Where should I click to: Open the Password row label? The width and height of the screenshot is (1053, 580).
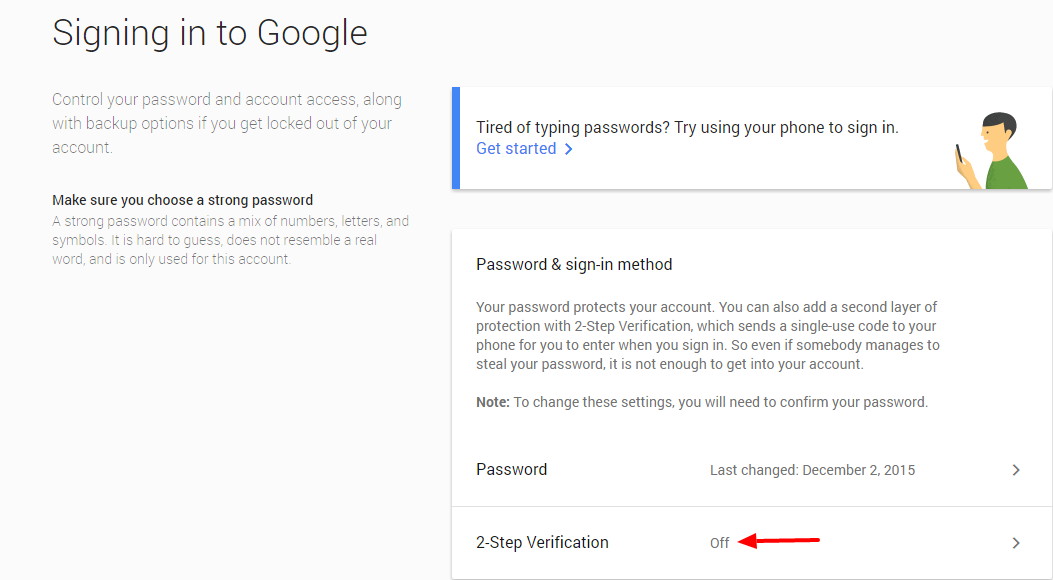(x=511, y=470)
